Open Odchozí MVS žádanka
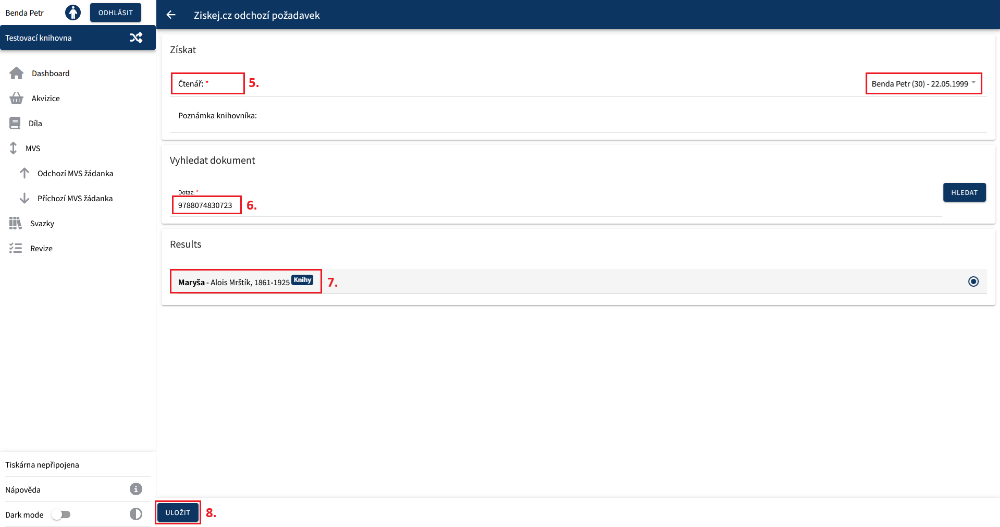This screenshot has width=1000, height=527. coord(74,173)
